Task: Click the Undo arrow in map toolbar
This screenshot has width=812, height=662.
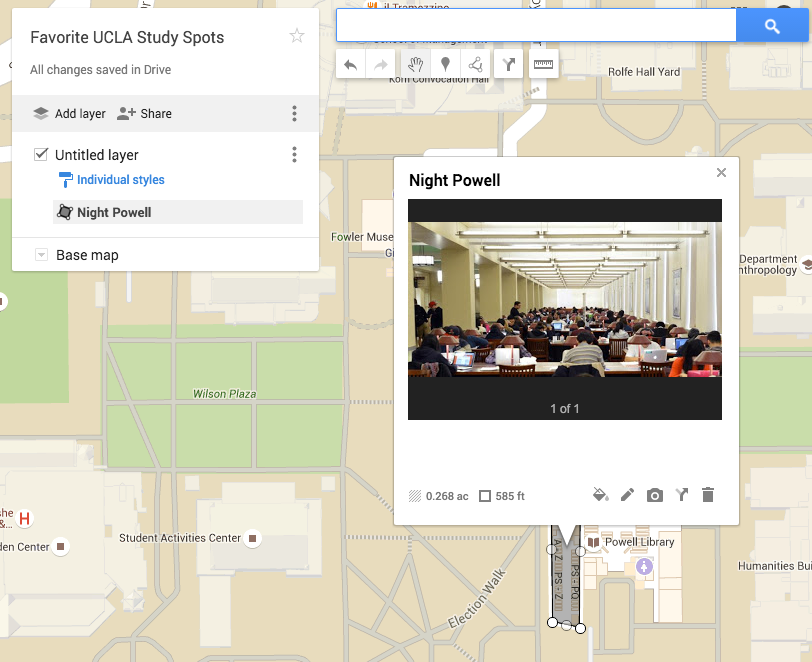Action: pyautogui.click(x=351, y=64)
